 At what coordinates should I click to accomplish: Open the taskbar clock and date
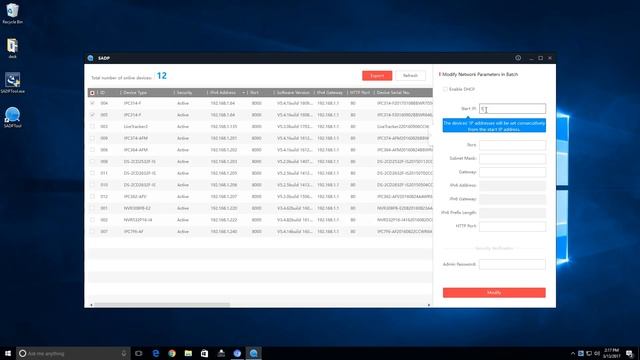click(611, 353)
